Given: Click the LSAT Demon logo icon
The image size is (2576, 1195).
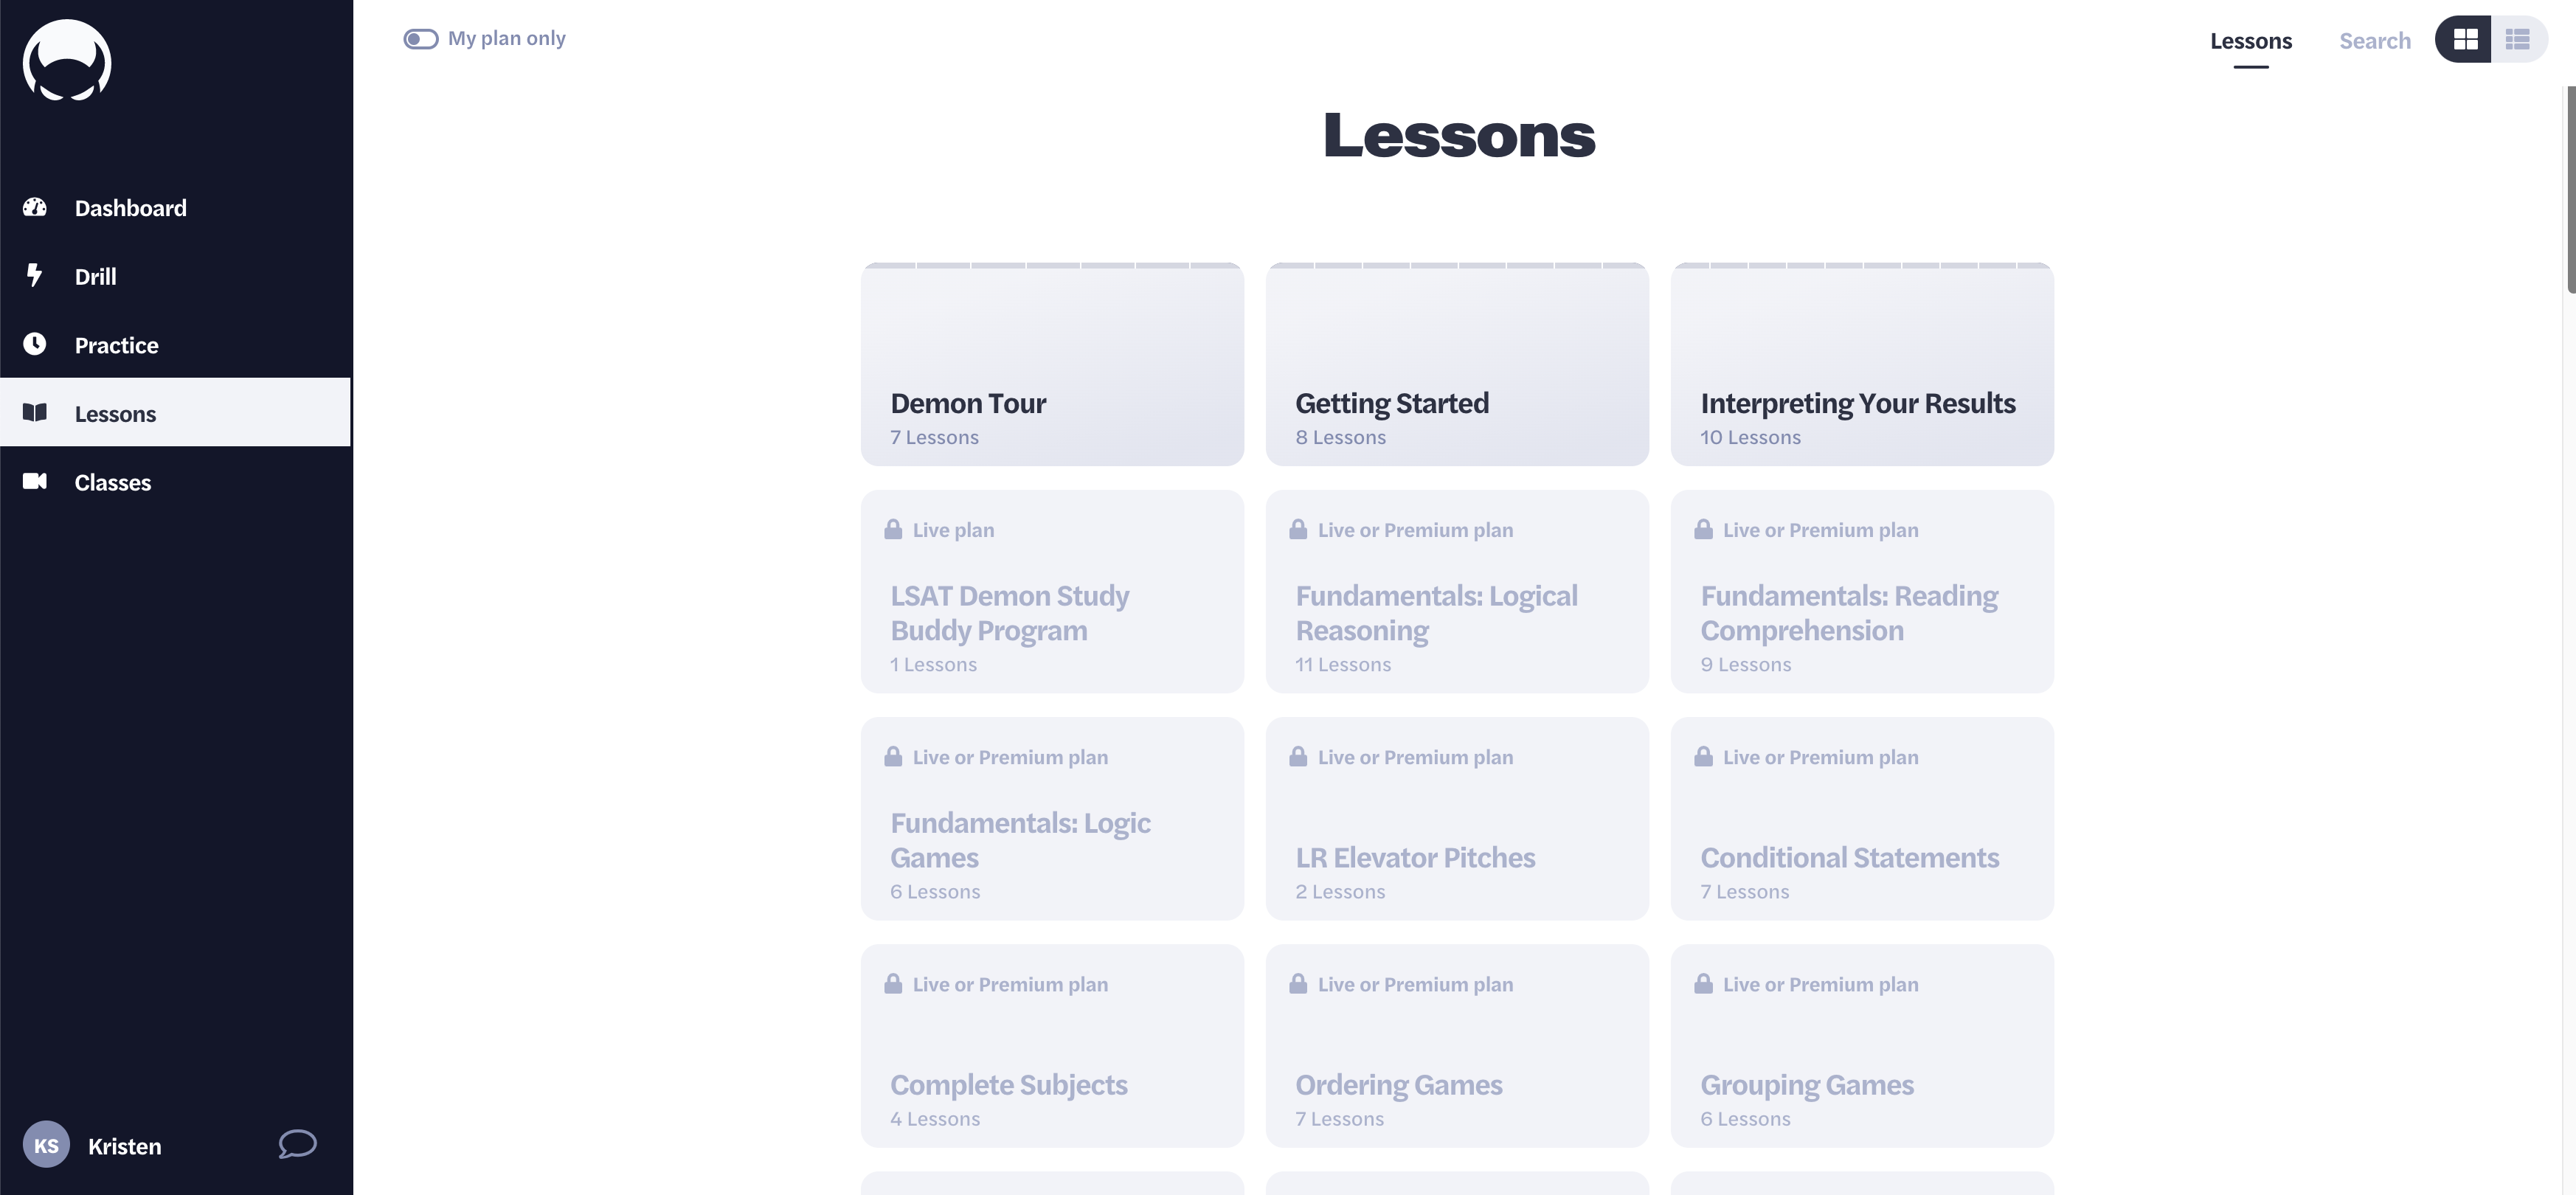Looking at the screenshot, I should [x=67, y=61].
